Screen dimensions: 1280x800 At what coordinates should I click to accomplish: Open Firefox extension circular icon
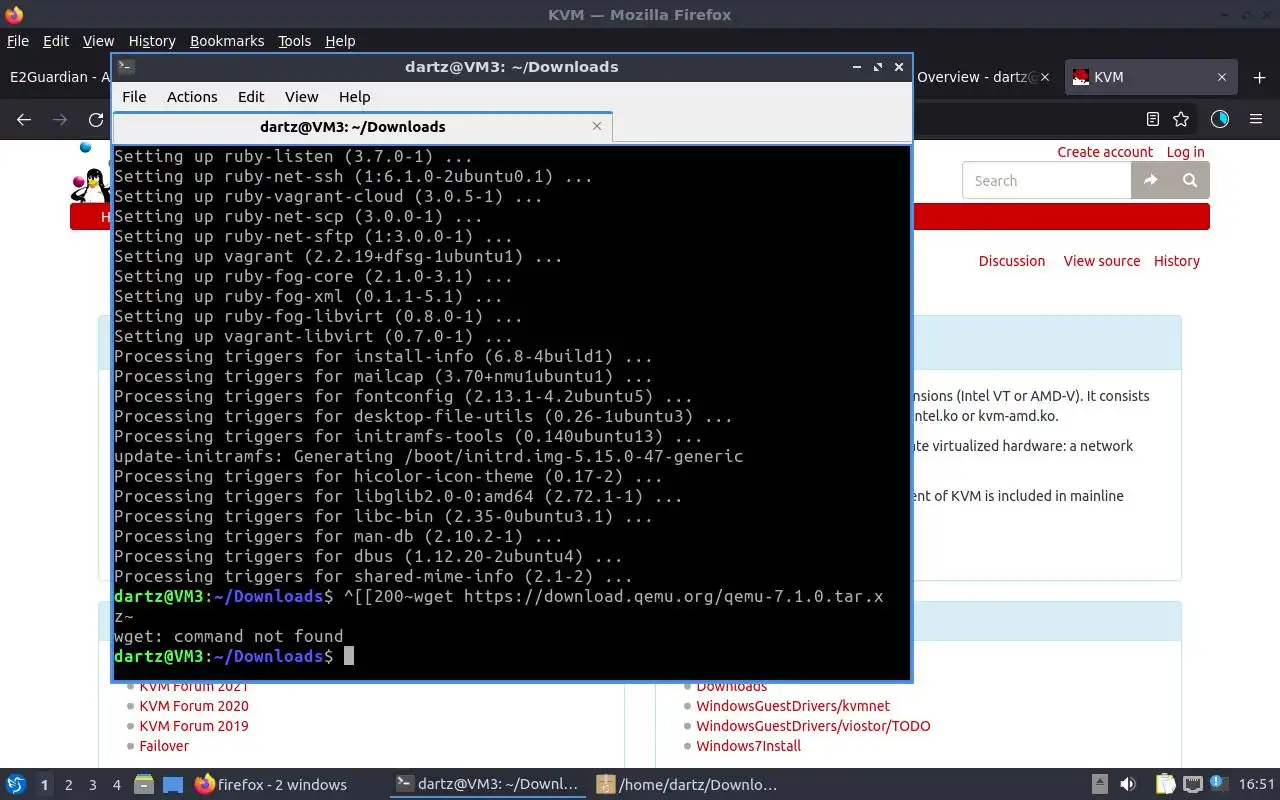pos(1219,119)
